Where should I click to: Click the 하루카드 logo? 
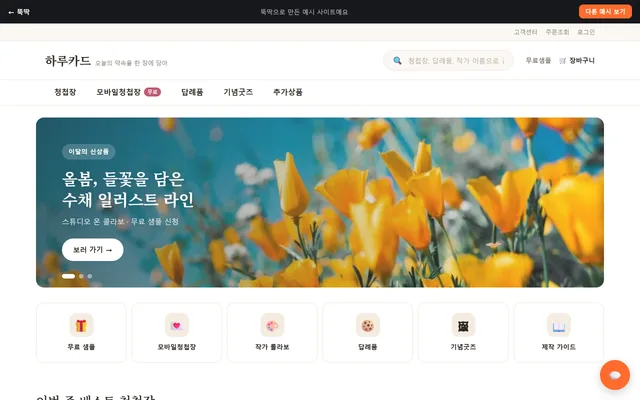click(68, 61)
